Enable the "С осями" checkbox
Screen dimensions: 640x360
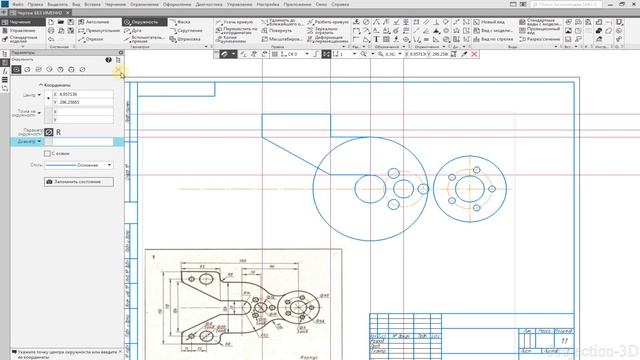click(47, 153)
